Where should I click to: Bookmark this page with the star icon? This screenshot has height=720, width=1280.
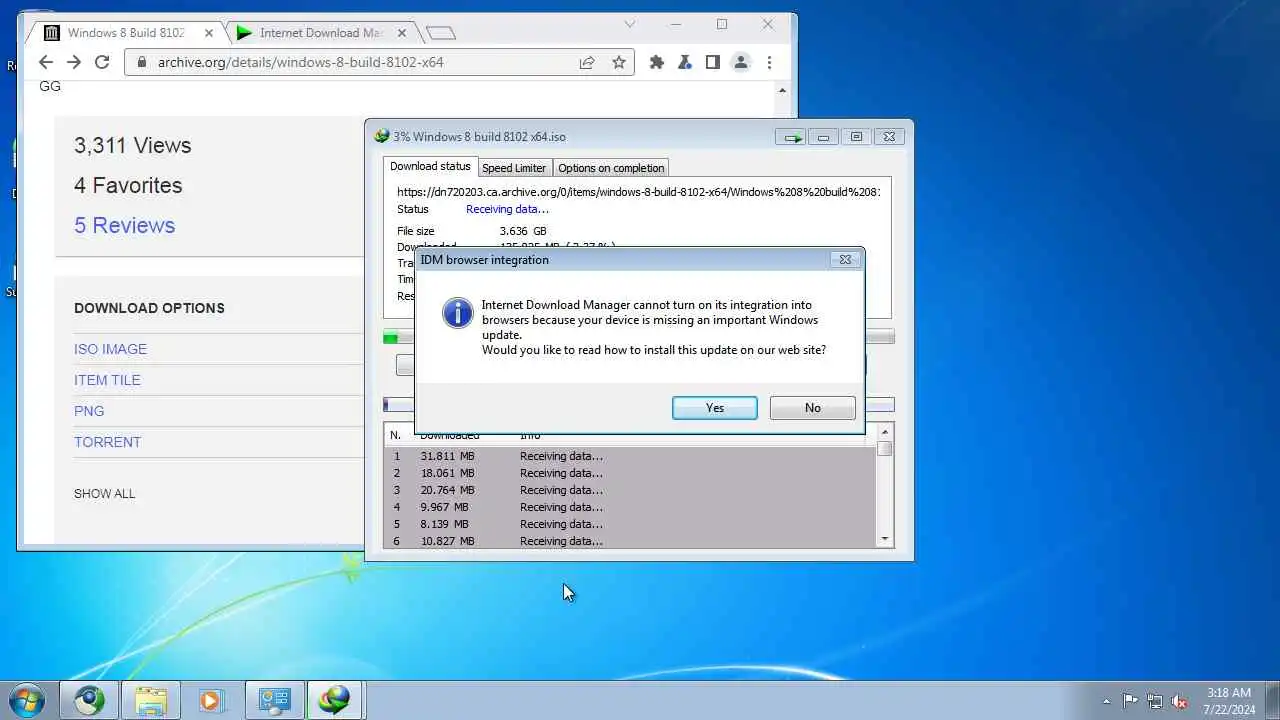(x=619, y=62)
